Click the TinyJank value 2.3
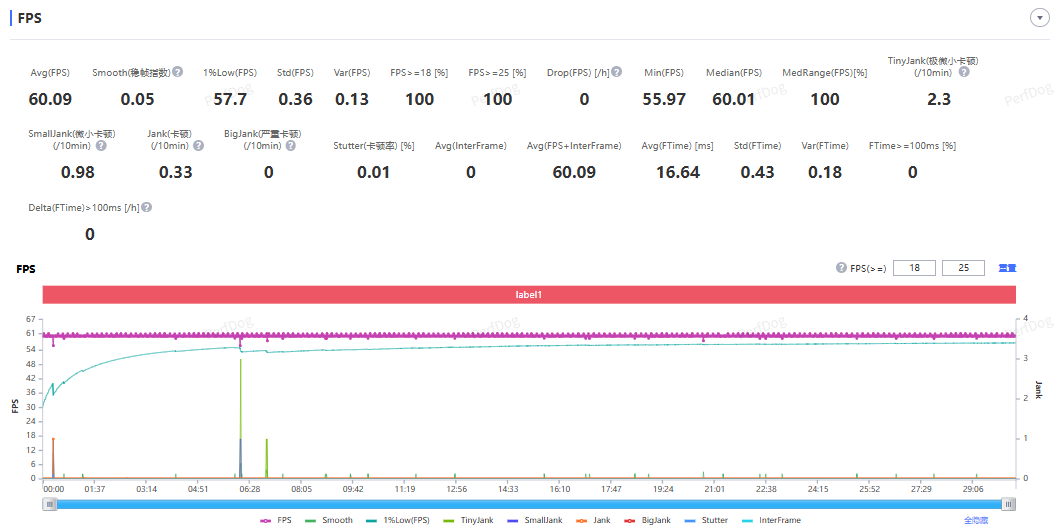1058x528 pixels. (x=939, y=99)
